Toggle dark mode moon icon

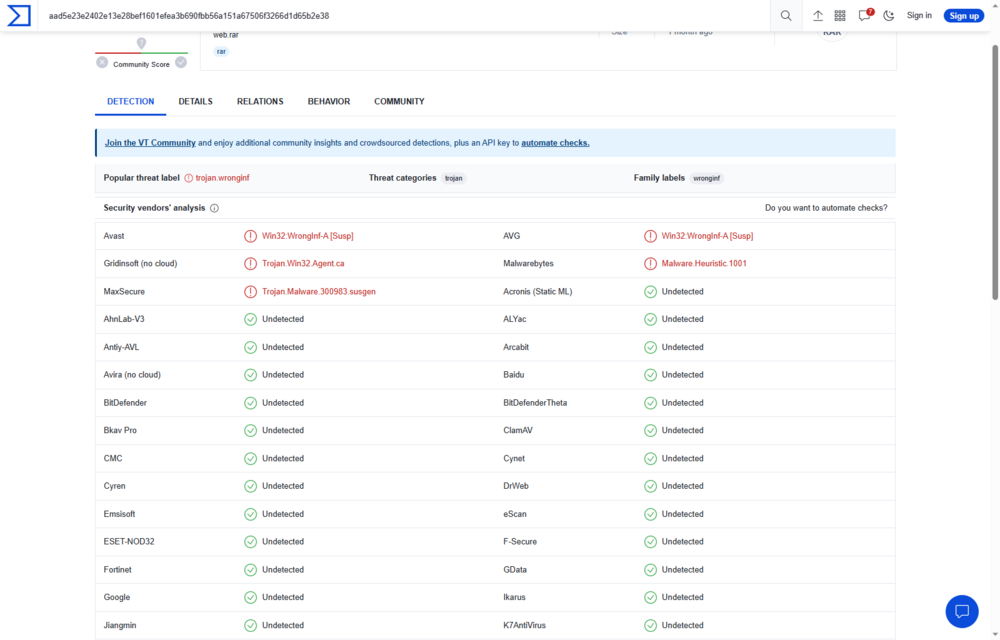pyautogui.click(x=888, y=15)
